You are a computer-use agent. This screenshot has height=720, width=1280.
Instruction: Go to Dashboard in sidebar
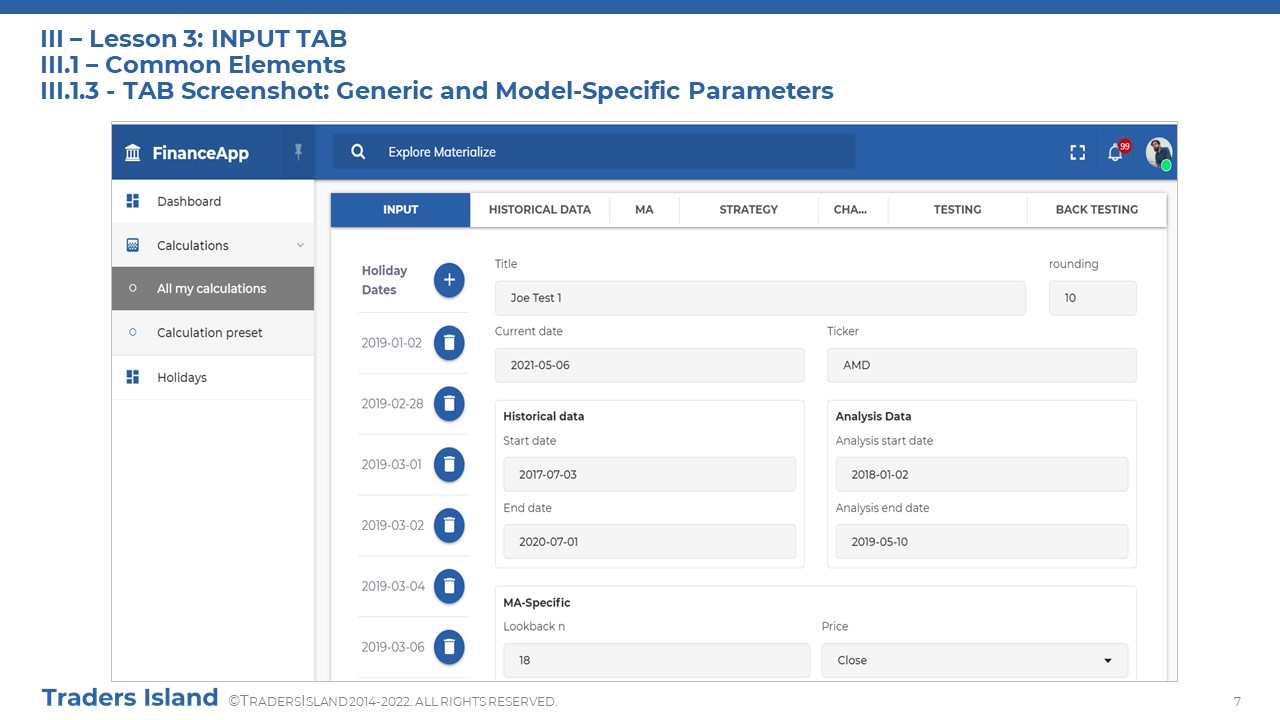tap(189, 201)
